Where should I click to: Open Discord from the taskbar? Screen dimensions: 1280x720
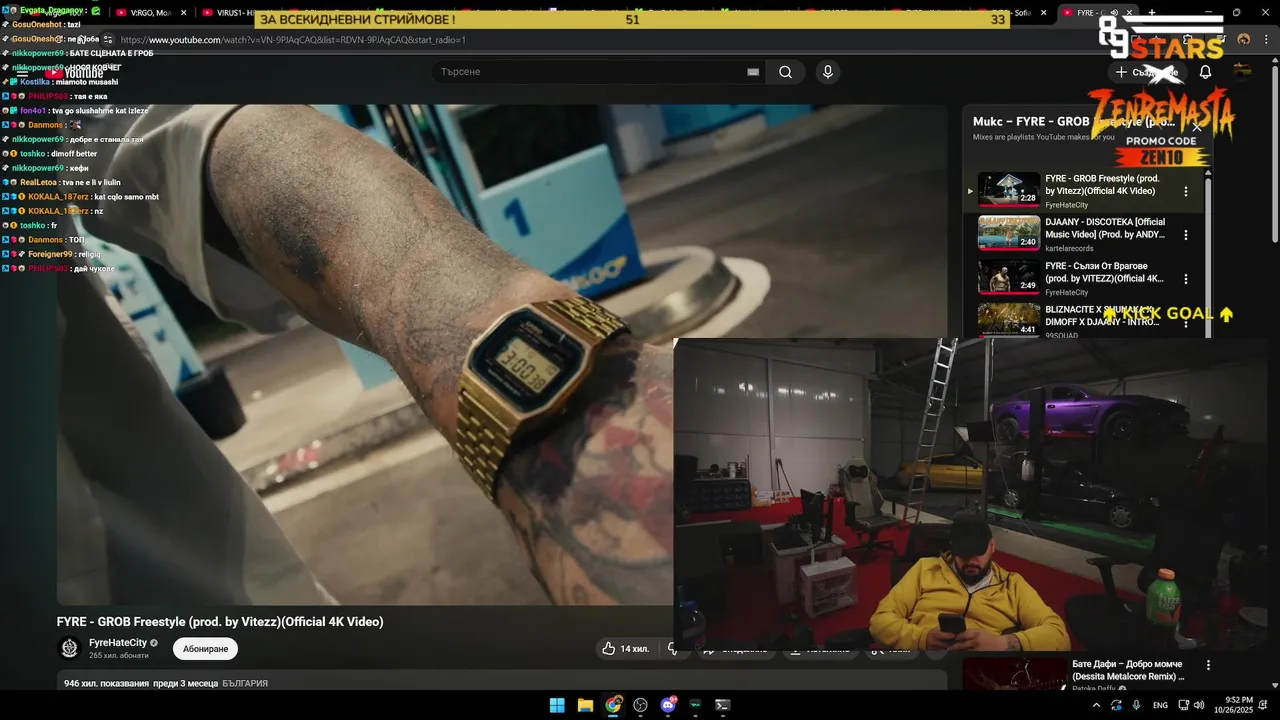(x=668, y=705)
